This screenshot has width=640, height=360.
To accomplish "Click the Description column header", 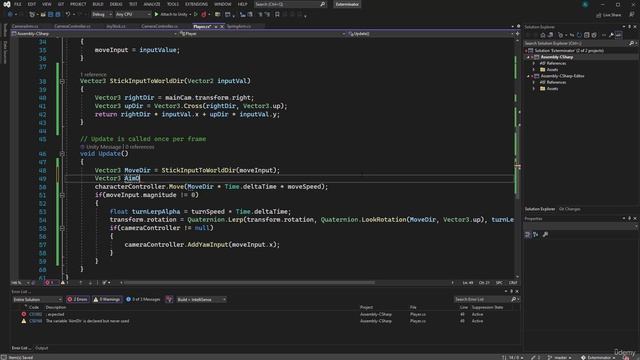I will coord(56,307).
